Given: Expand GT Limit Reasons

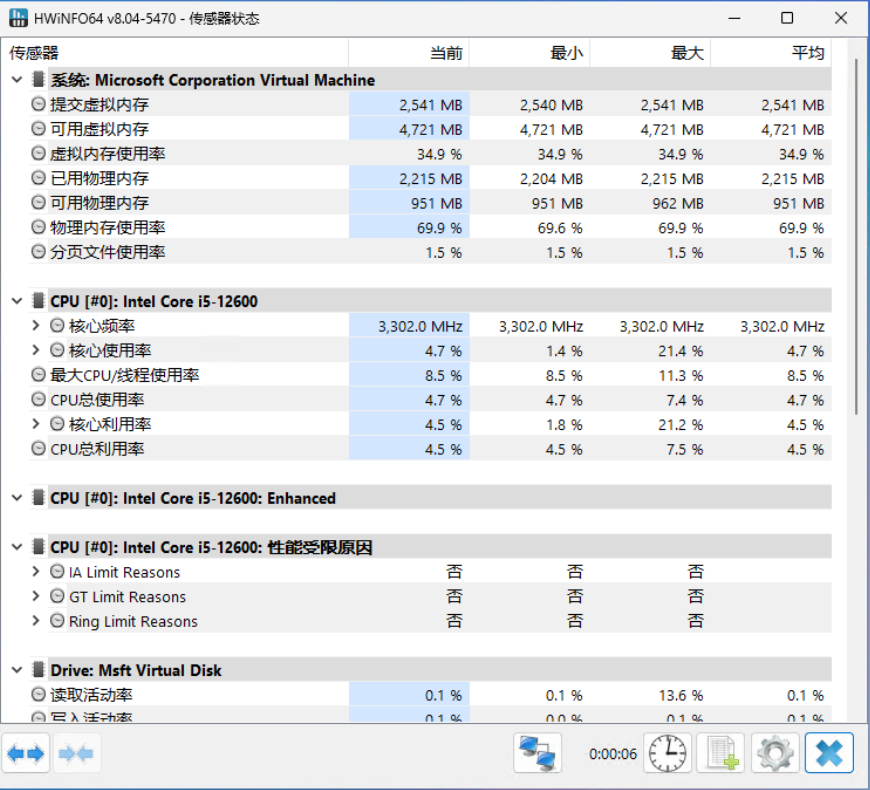Looking at the screenshot, I should tap(36, 596).
